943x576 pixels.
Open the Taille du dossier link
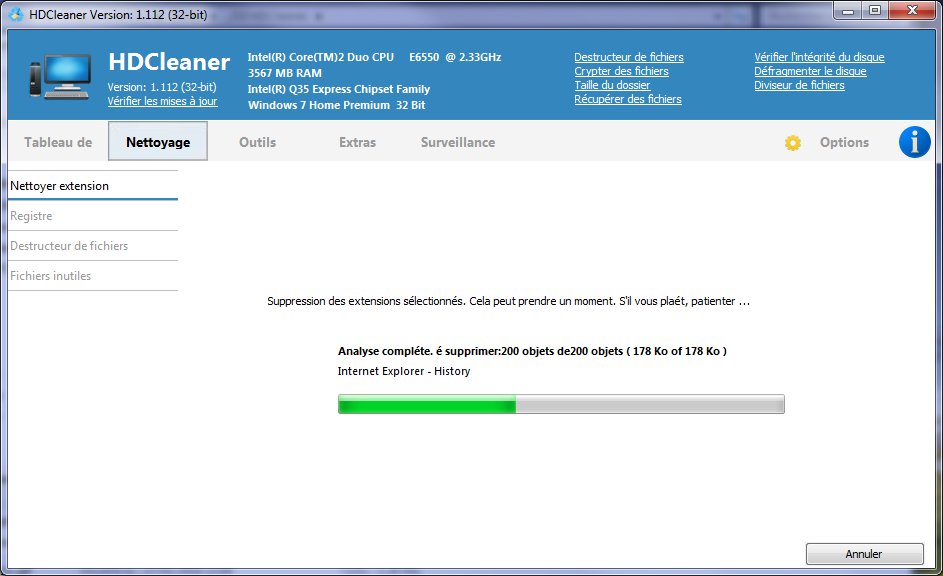point(612,85)
